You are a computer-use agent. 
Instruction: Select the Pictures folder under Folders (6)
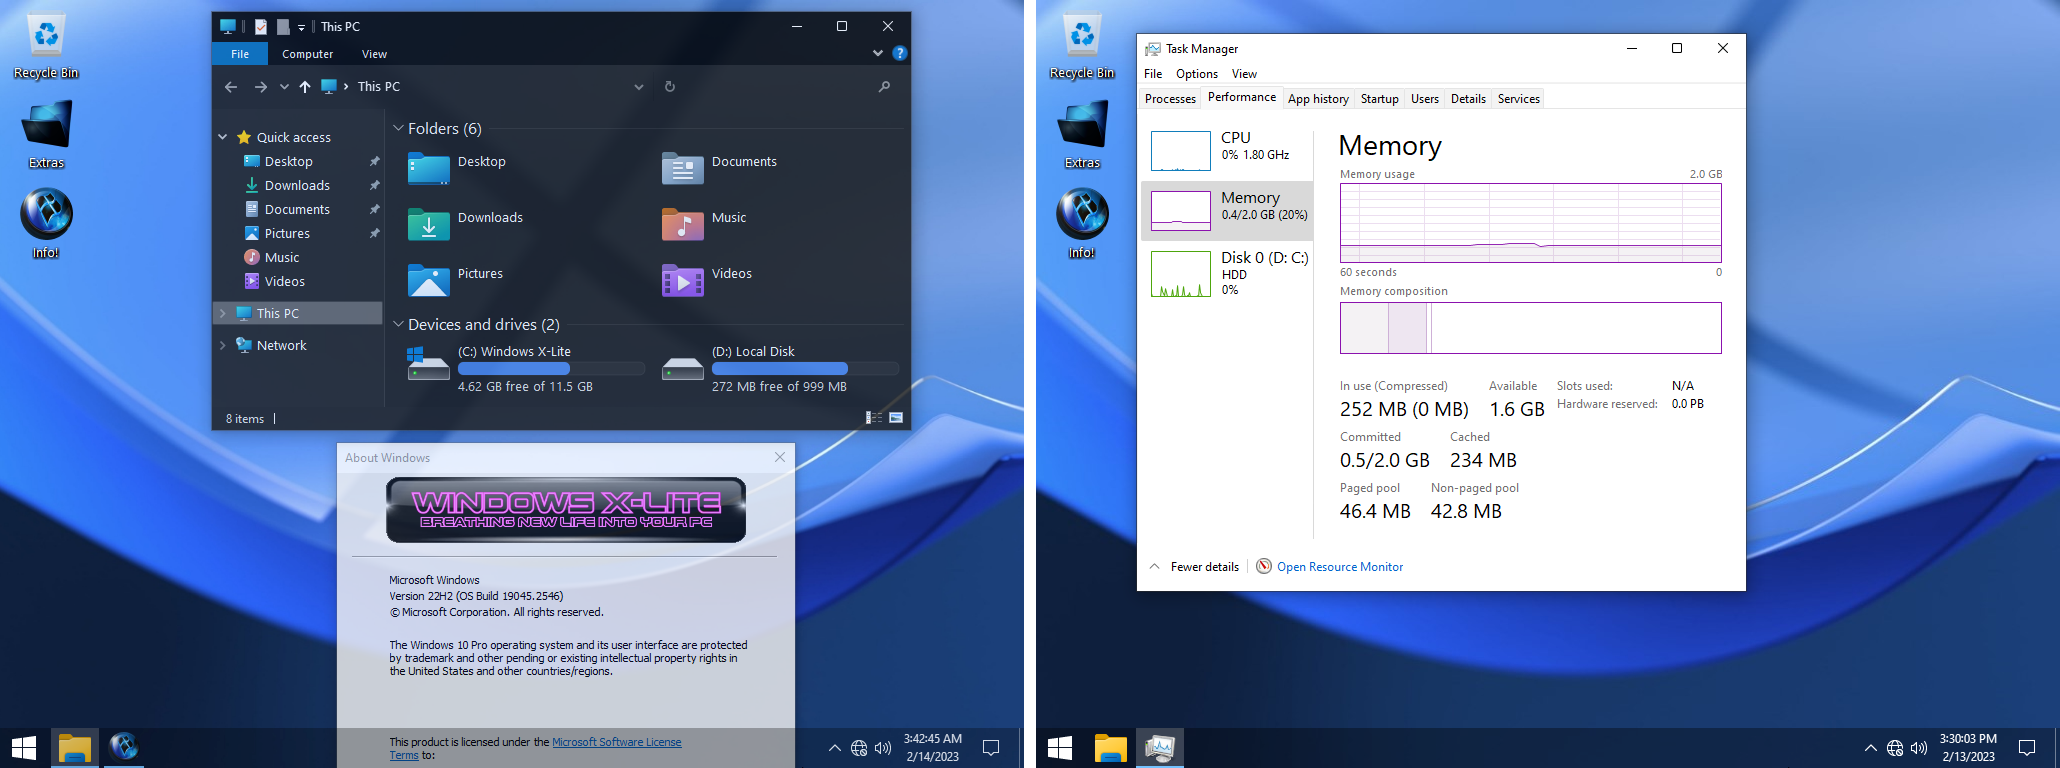tap(455, 280)
